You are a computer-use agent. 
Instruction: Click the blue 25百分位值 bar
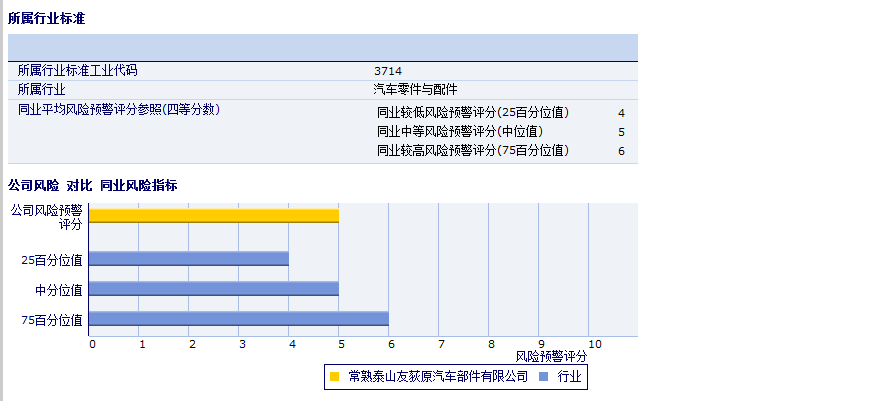click(x=189, y=258)
